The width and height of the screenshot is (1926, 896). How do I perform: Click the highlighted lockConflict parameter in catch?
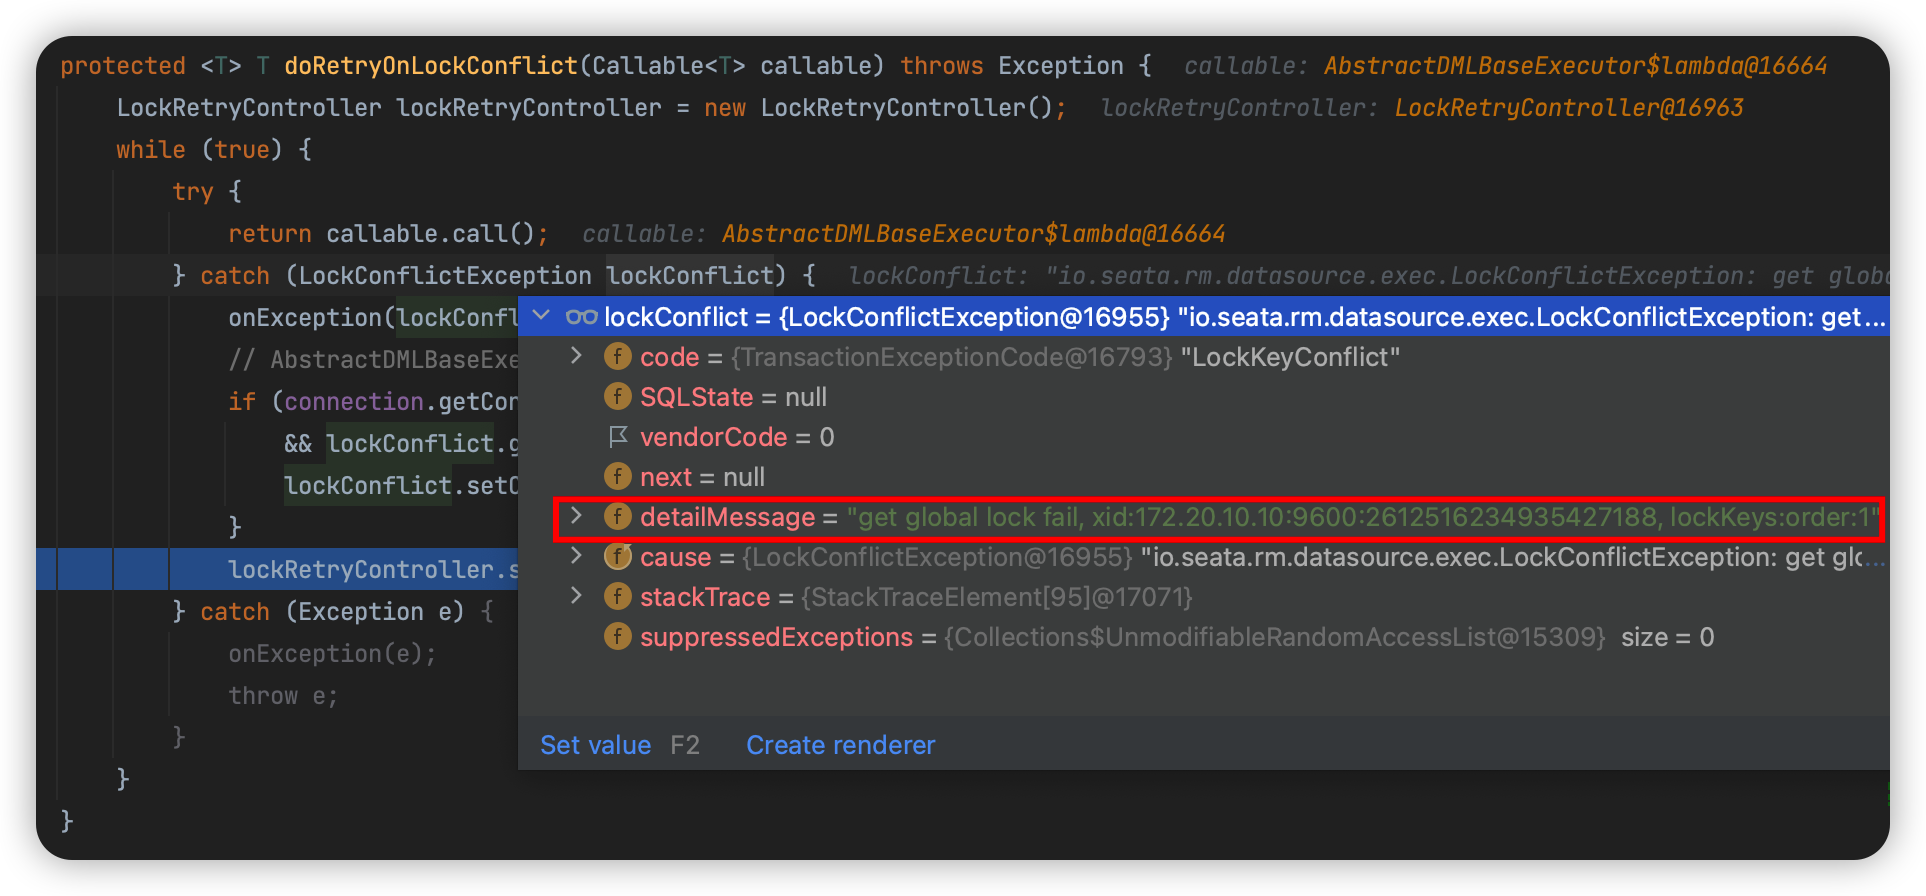point(690,276)
